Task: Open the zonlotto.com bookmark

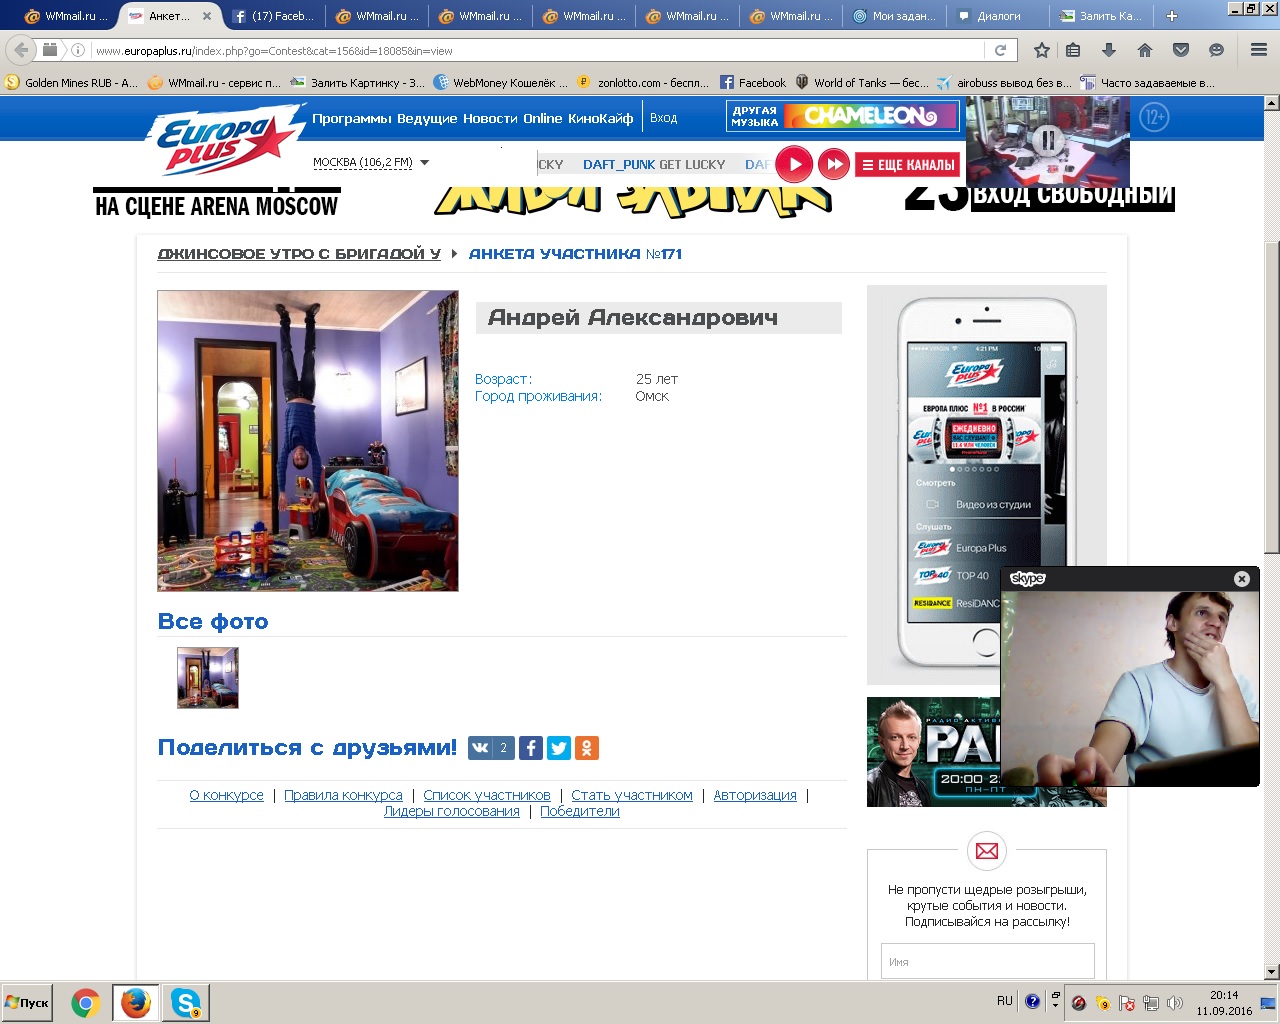Action: (644, 83)
